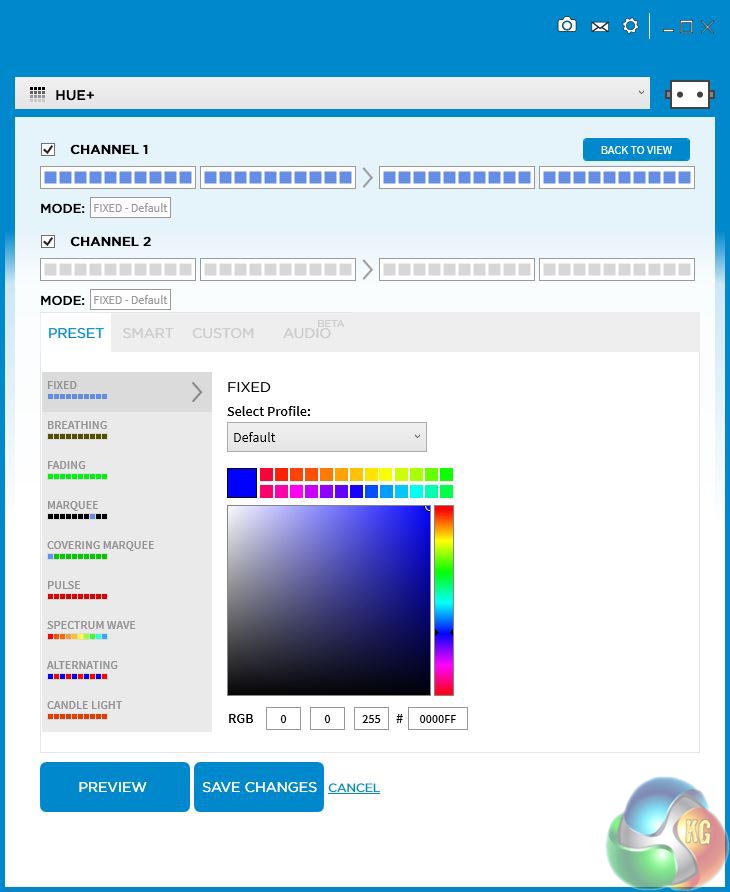Viewport: 730px width, 892px height.
Task: Open settings via the gear icon
Action: [630, 26]
